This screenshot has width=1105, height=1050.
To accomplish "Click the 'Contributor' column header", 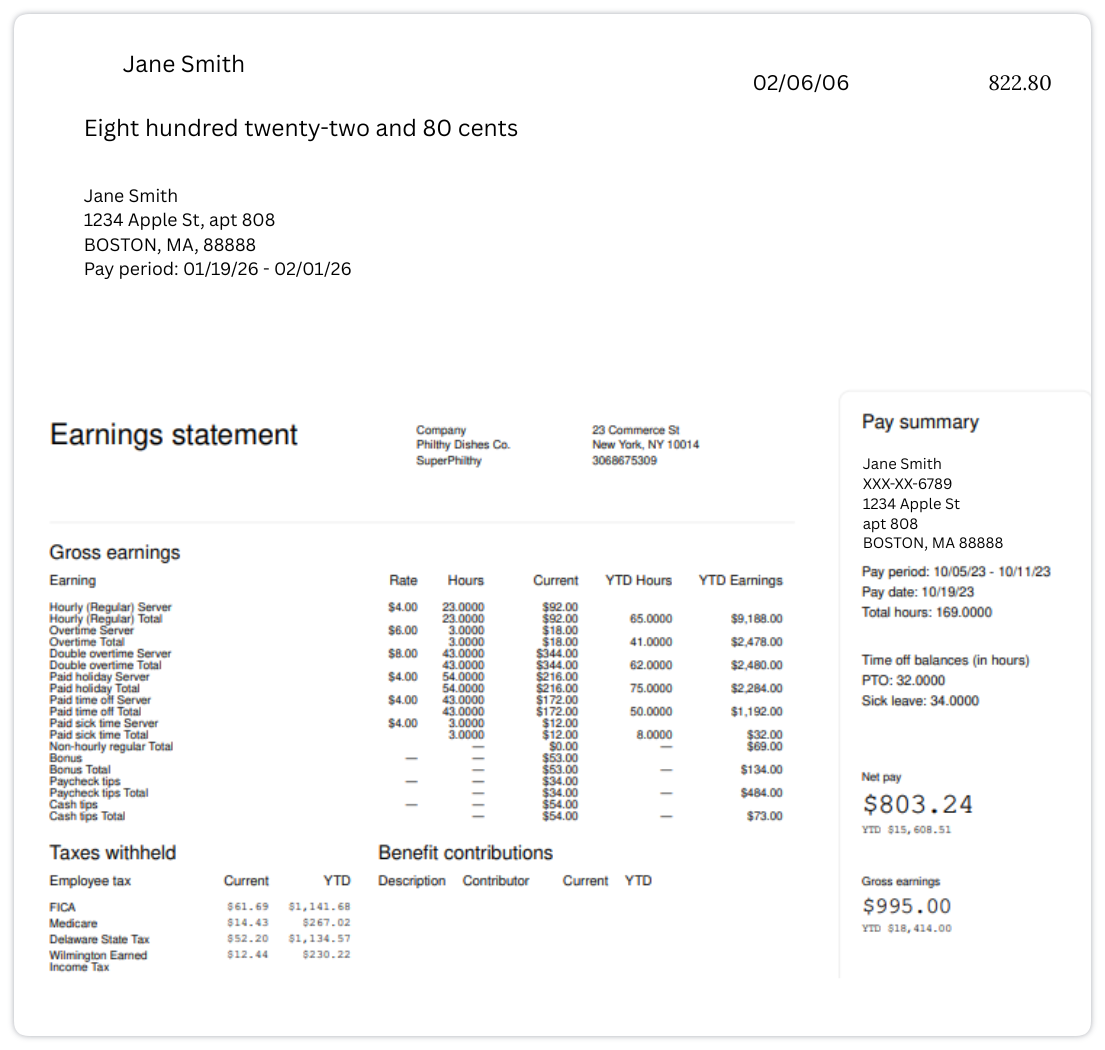I will (x=496, y=881).
